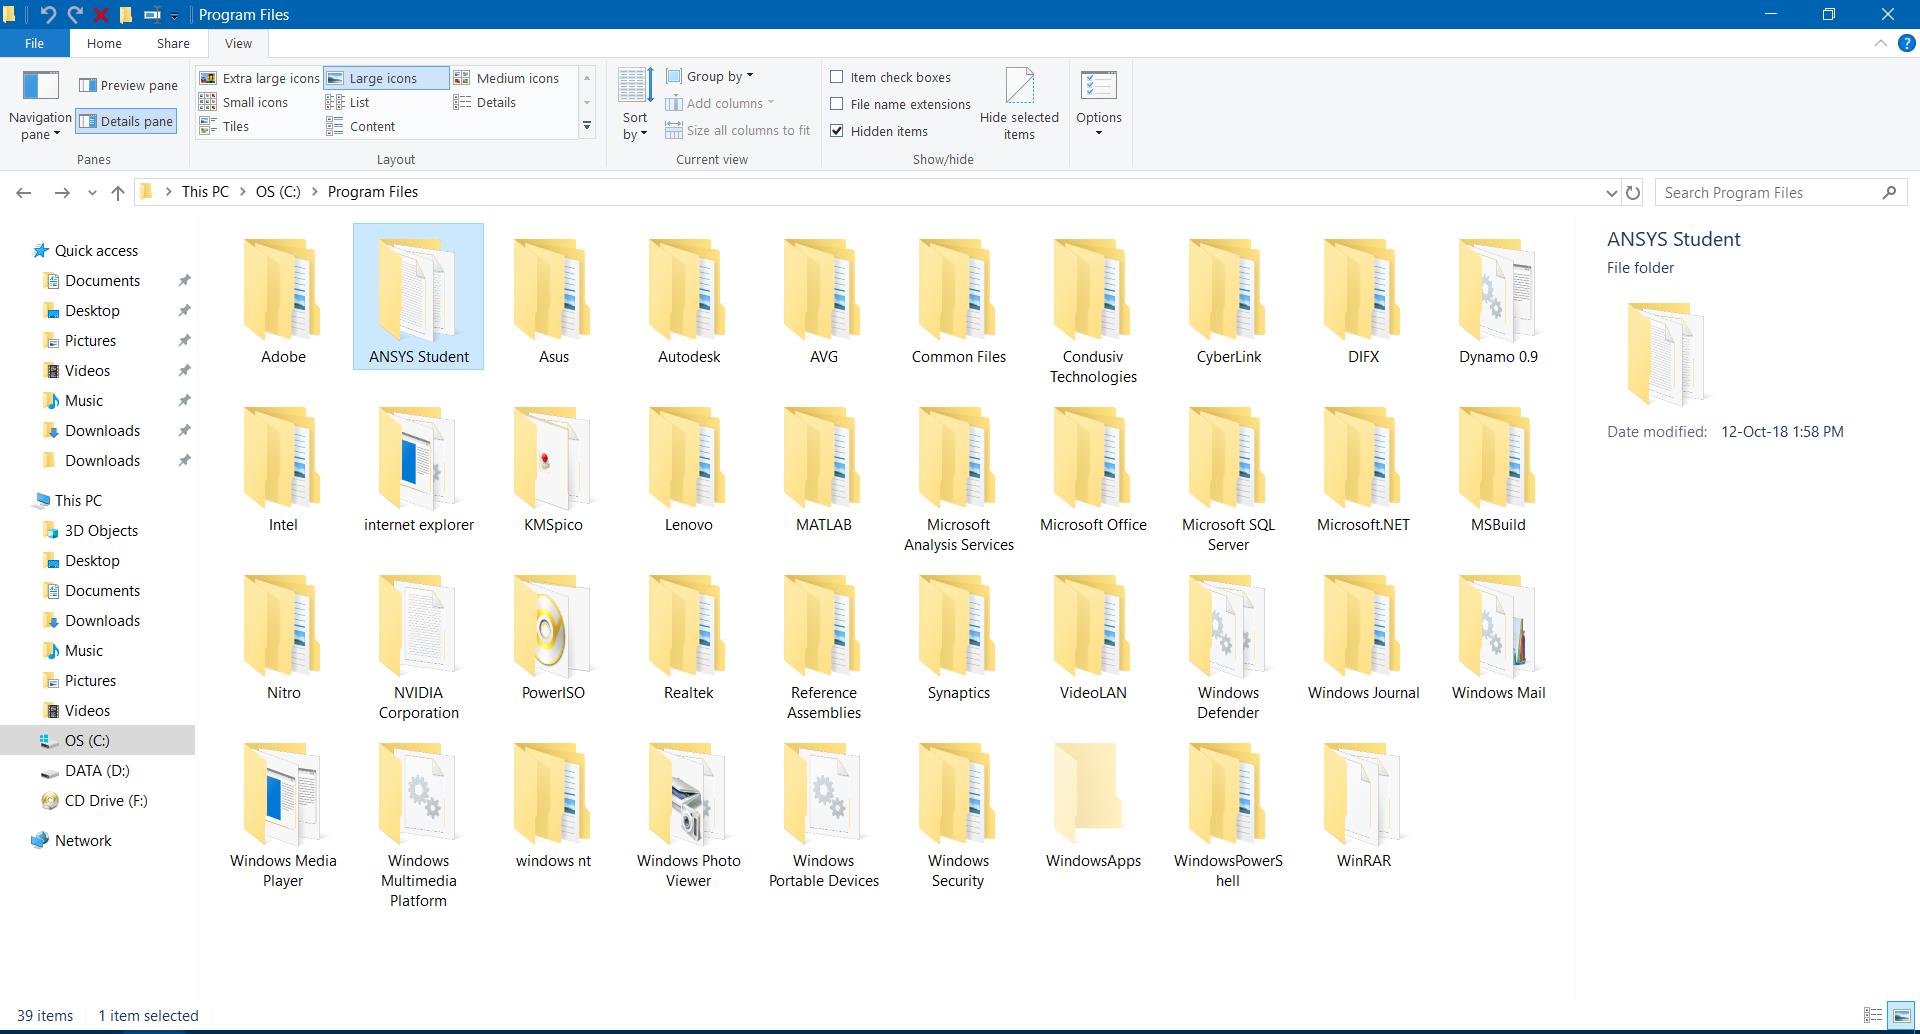Click OS (C:) in the address breadcrumb
The width and height of the screenshot is (1920, 1034).
[278, 192]
